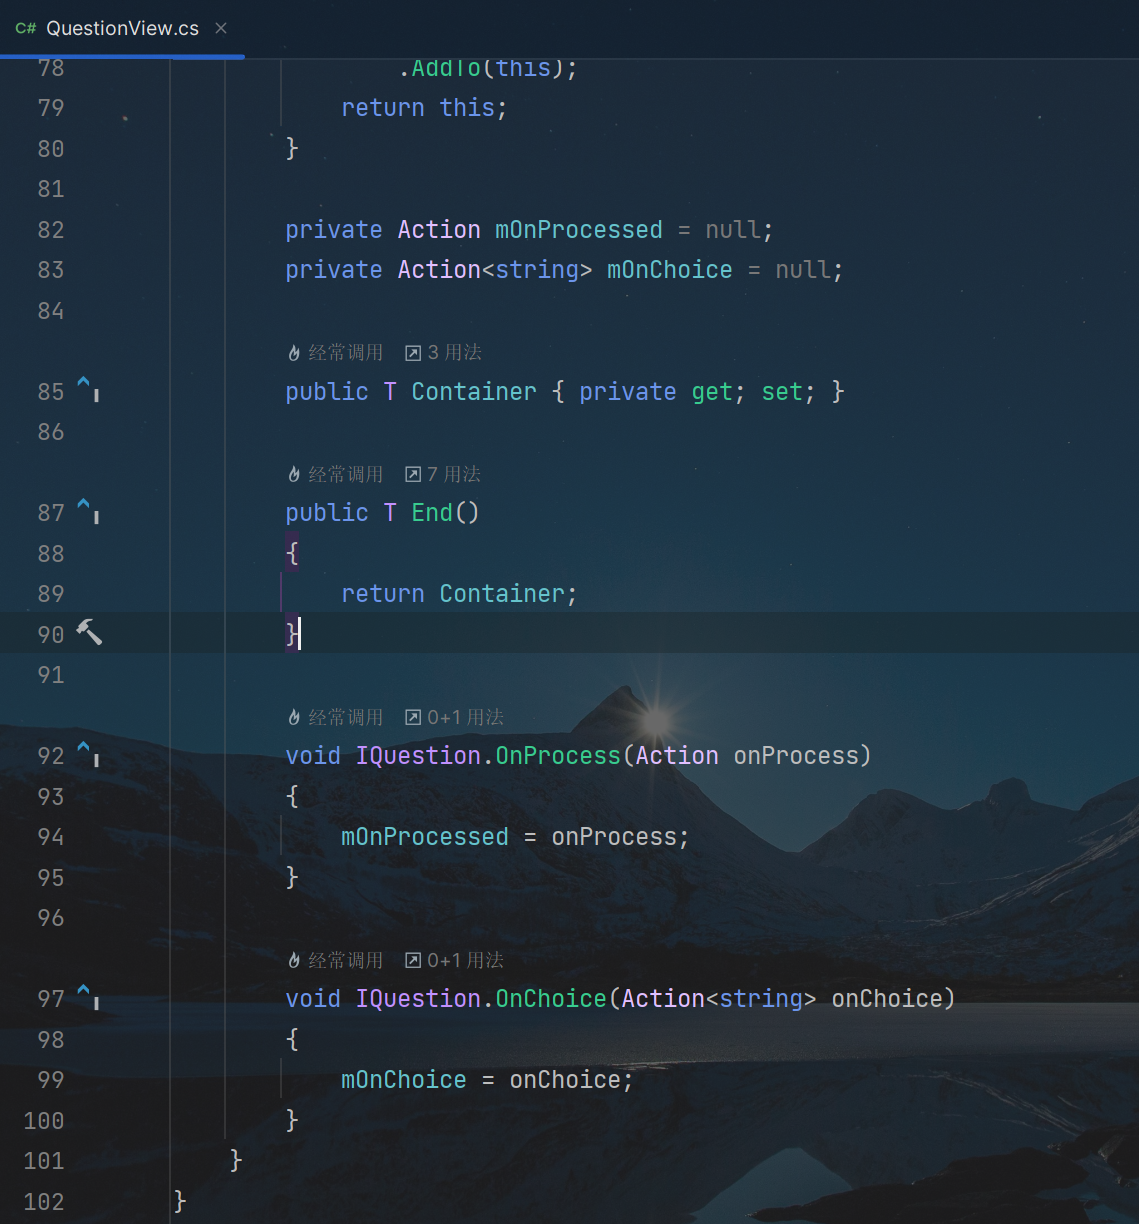Click the AddTo call on line 78
This screenshot has height=1224, width=1139.
point(446,68)
